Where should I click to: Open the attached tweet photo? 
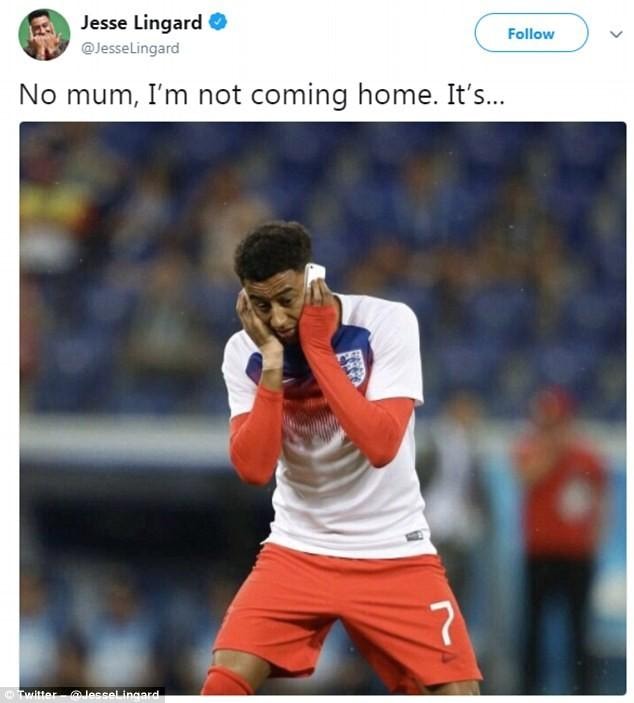coord(322,408)
